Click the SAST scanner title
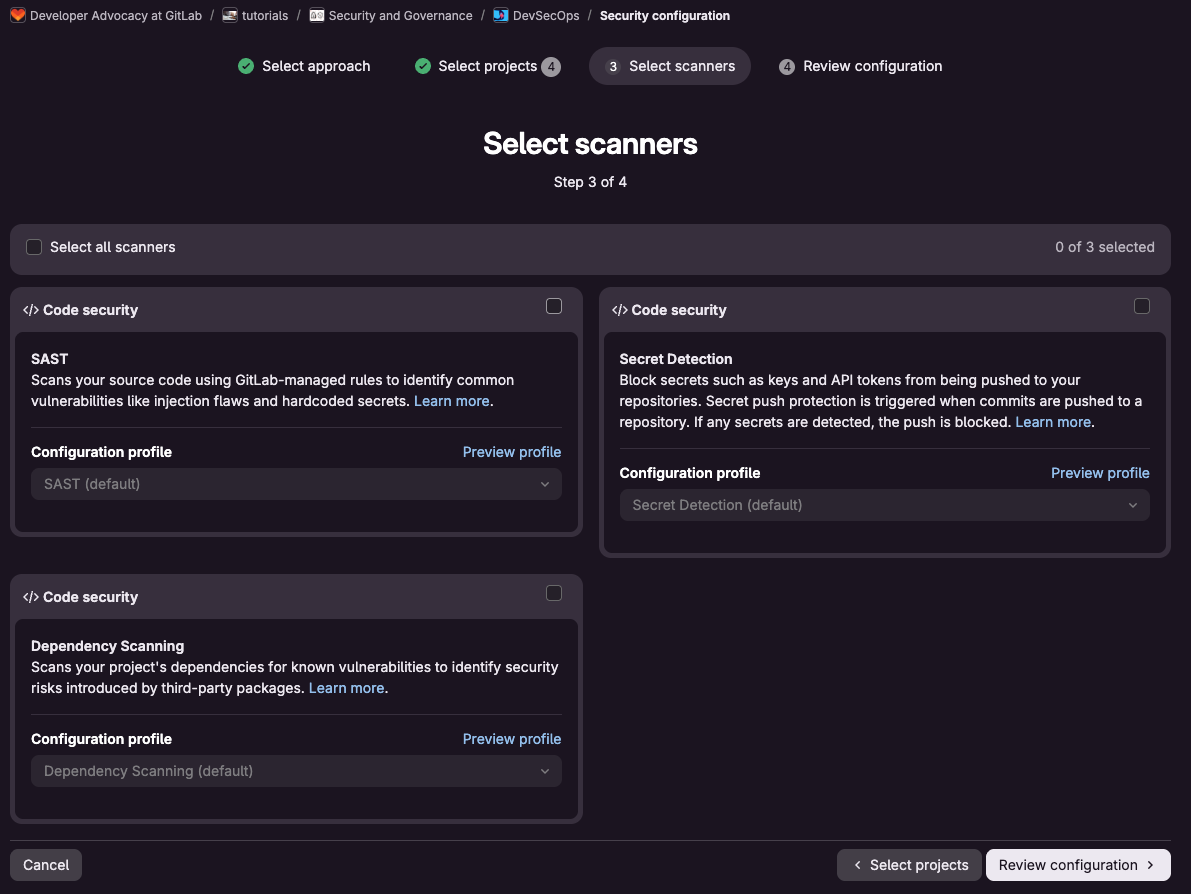Image resolution: width=1191 pixels, height=894 pixels. point(49,359)
